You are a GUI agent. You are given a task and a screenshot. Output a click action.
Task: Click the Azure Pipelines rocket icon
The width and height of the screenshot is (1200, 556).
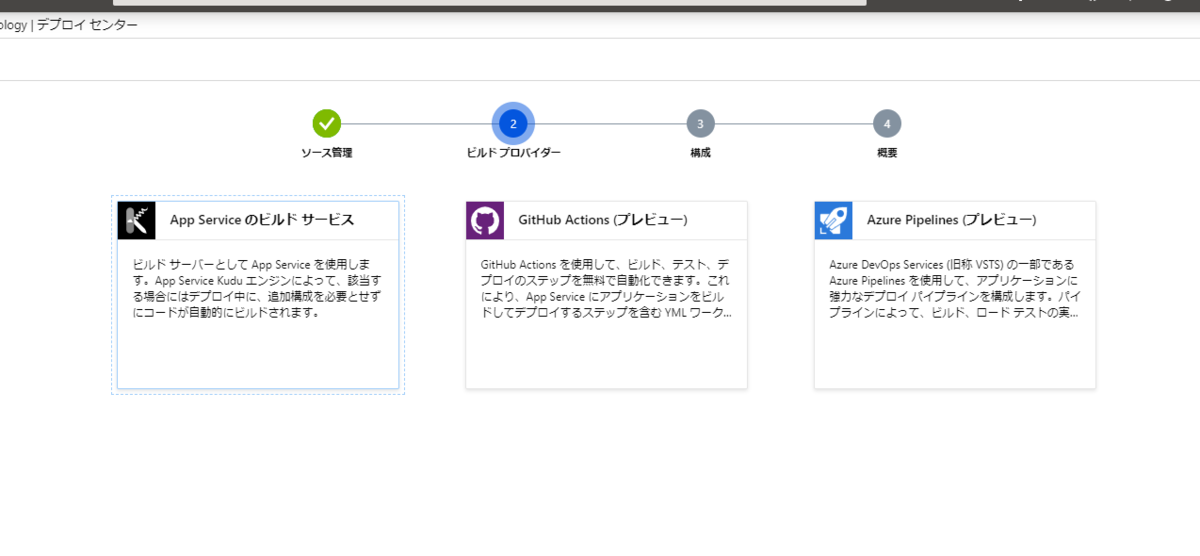point(833,220)
